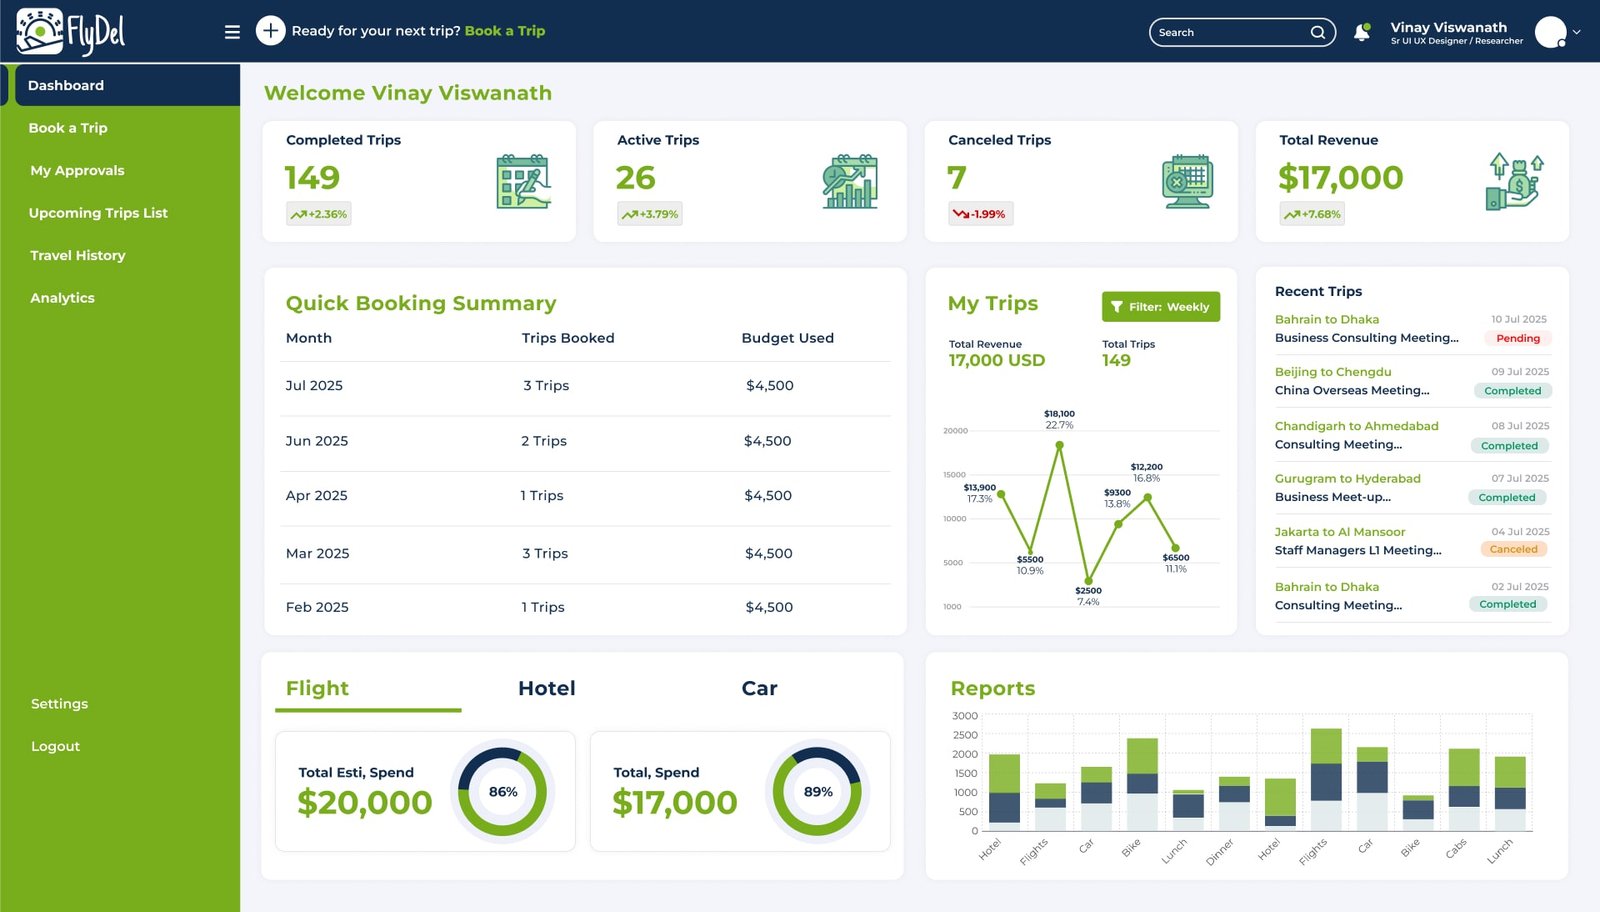Click the Book a Trip header link
This screenshot has width=1600, height=912.
[x=504, y=31]
